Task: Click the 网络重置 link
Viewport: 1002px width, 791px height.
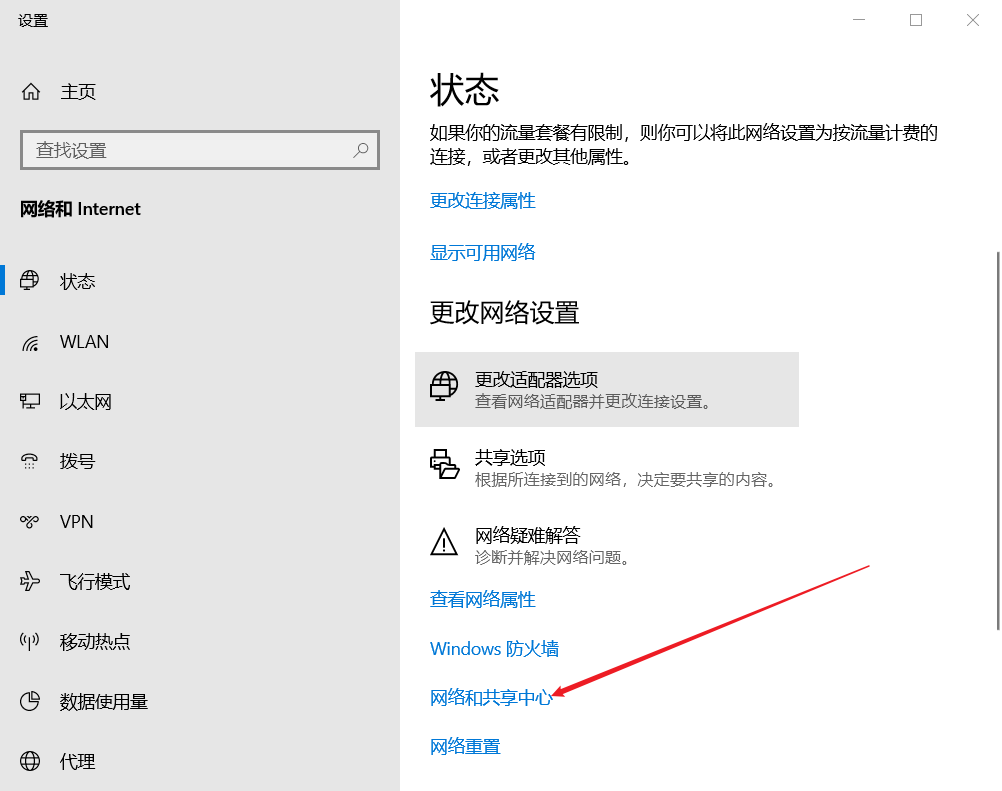Action: (465, 746)
